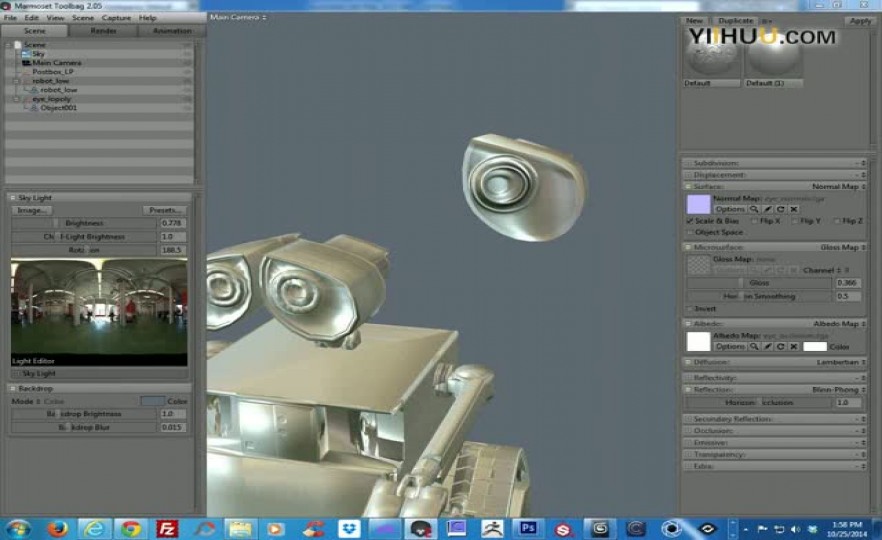Click the robot_low child mesh icon

point(34,89)
